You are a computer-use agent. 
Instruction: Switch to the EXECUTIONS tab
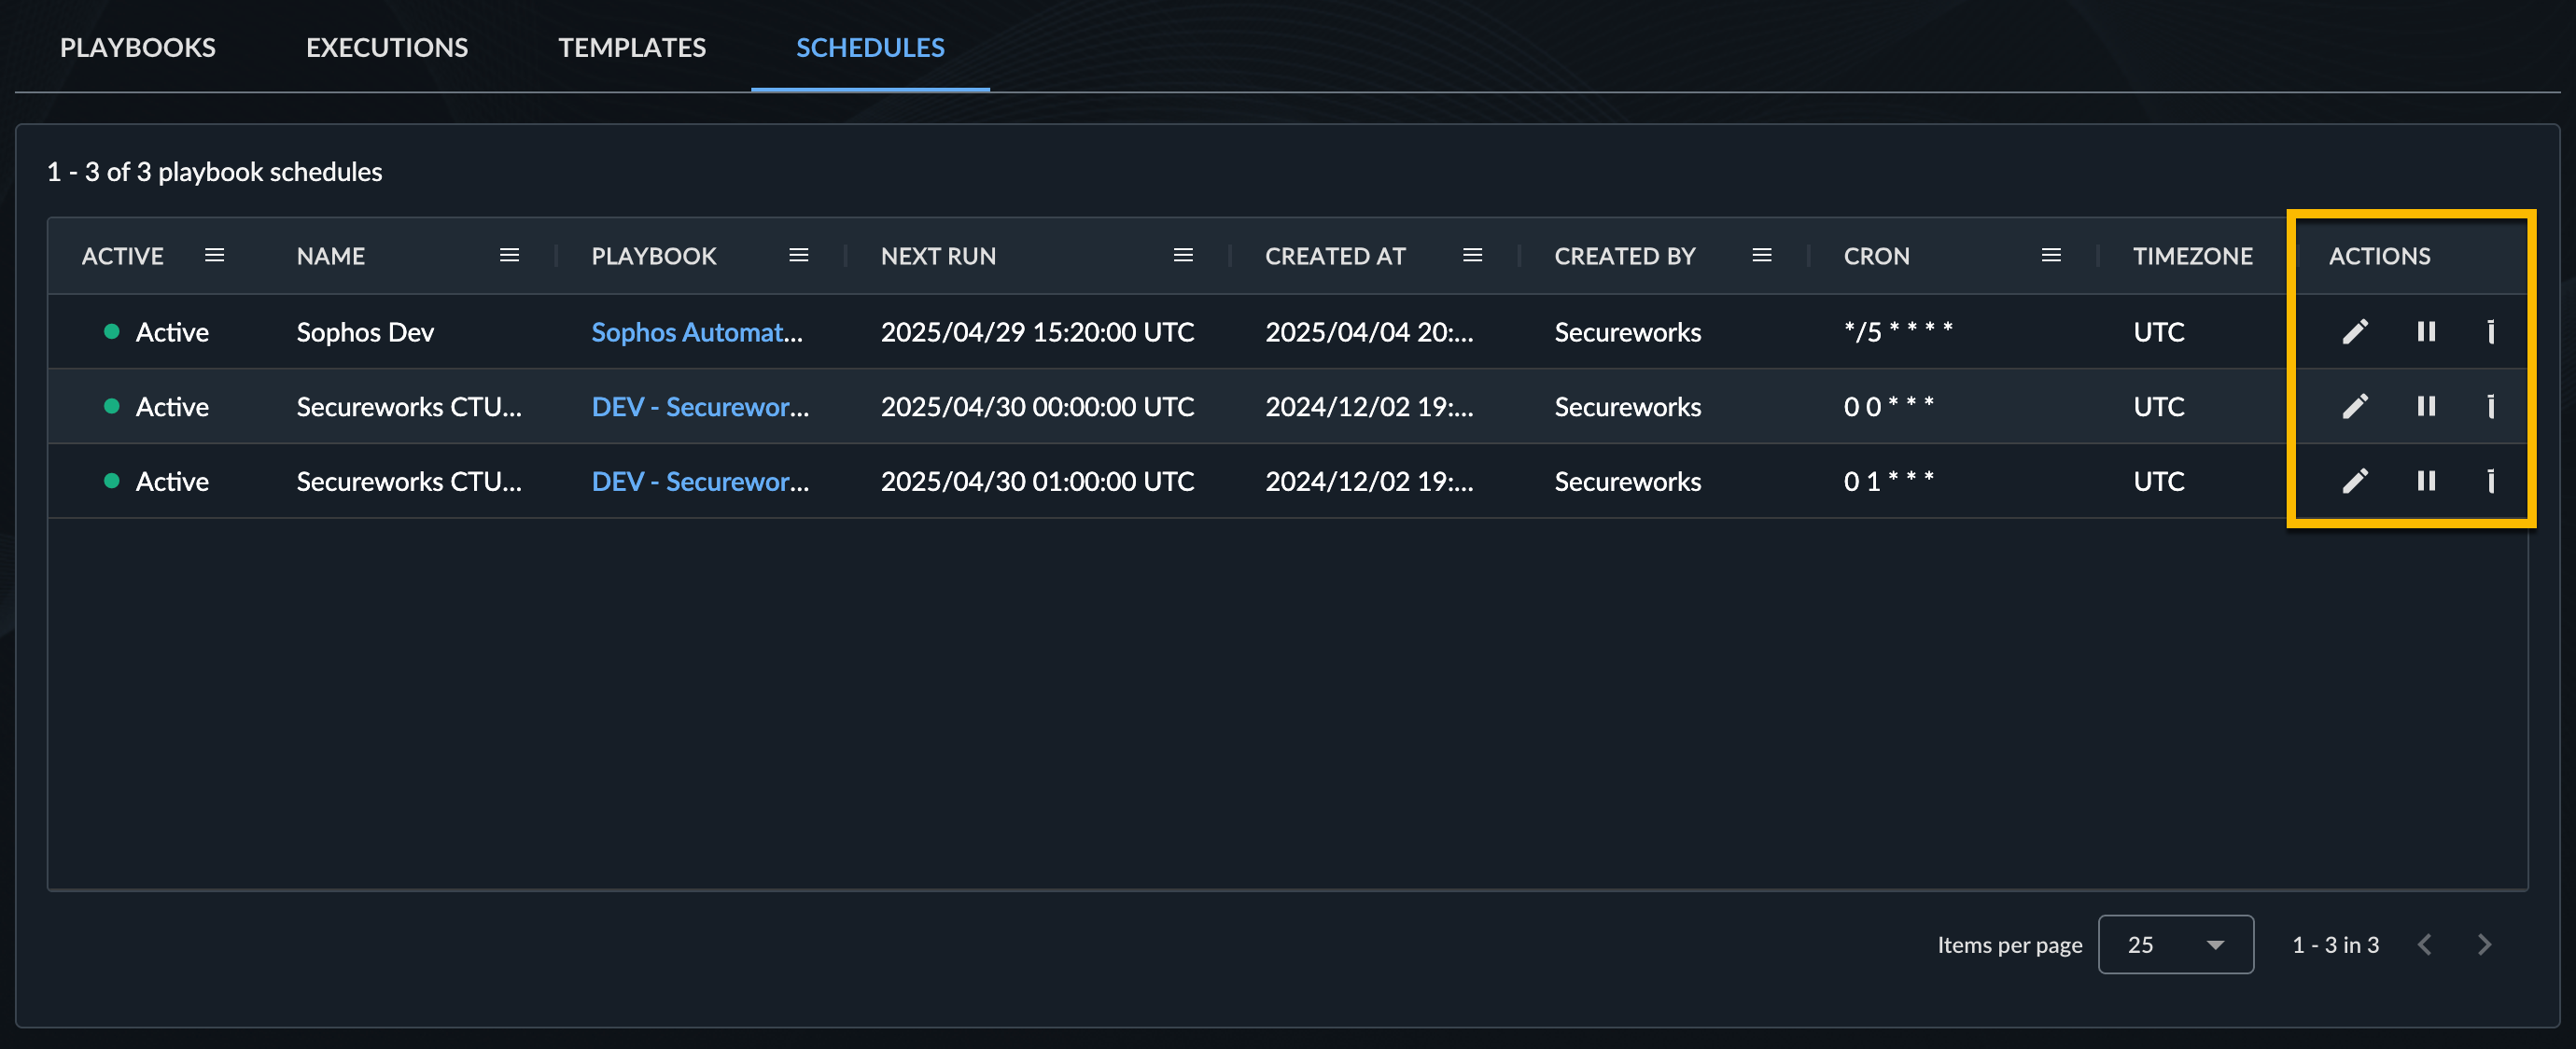click(x=387, y=47)
